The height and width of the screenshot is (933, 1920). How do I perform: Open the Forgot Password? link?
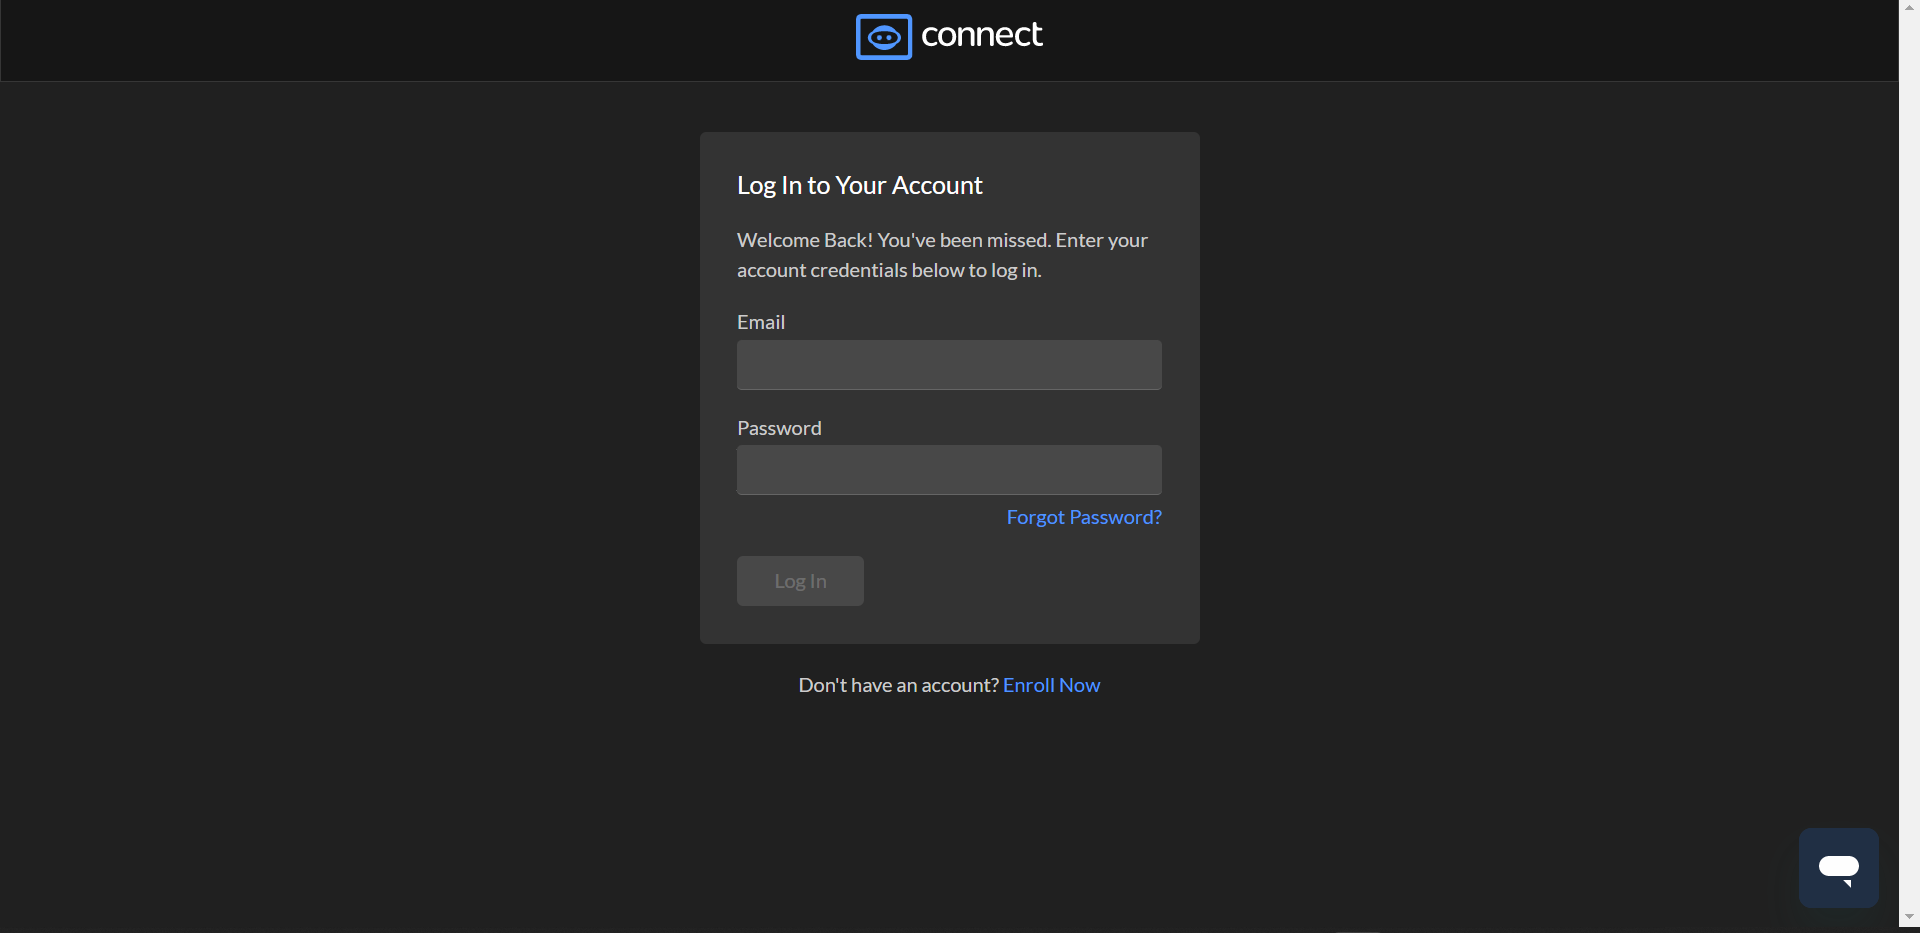(x=1083, y=517)
